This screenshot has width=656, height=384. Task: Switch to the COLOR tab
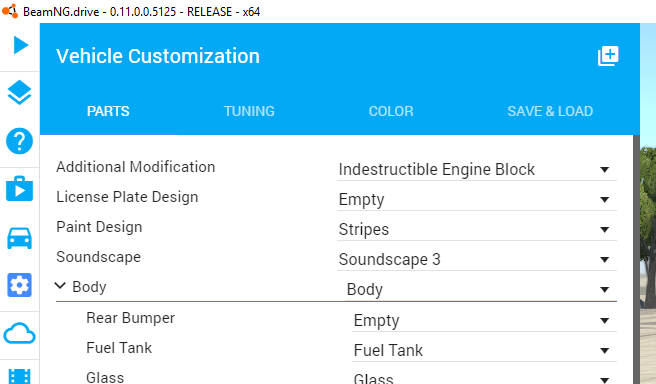[391, 111]
